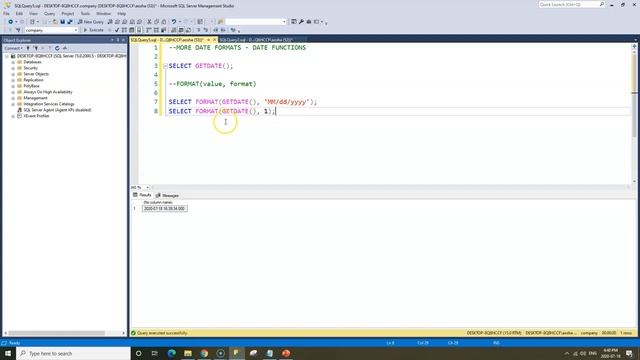This screenshot has height=360, width=640.
Task: Click the Refresh icon in Object Explorer
Action: [57, 48]
